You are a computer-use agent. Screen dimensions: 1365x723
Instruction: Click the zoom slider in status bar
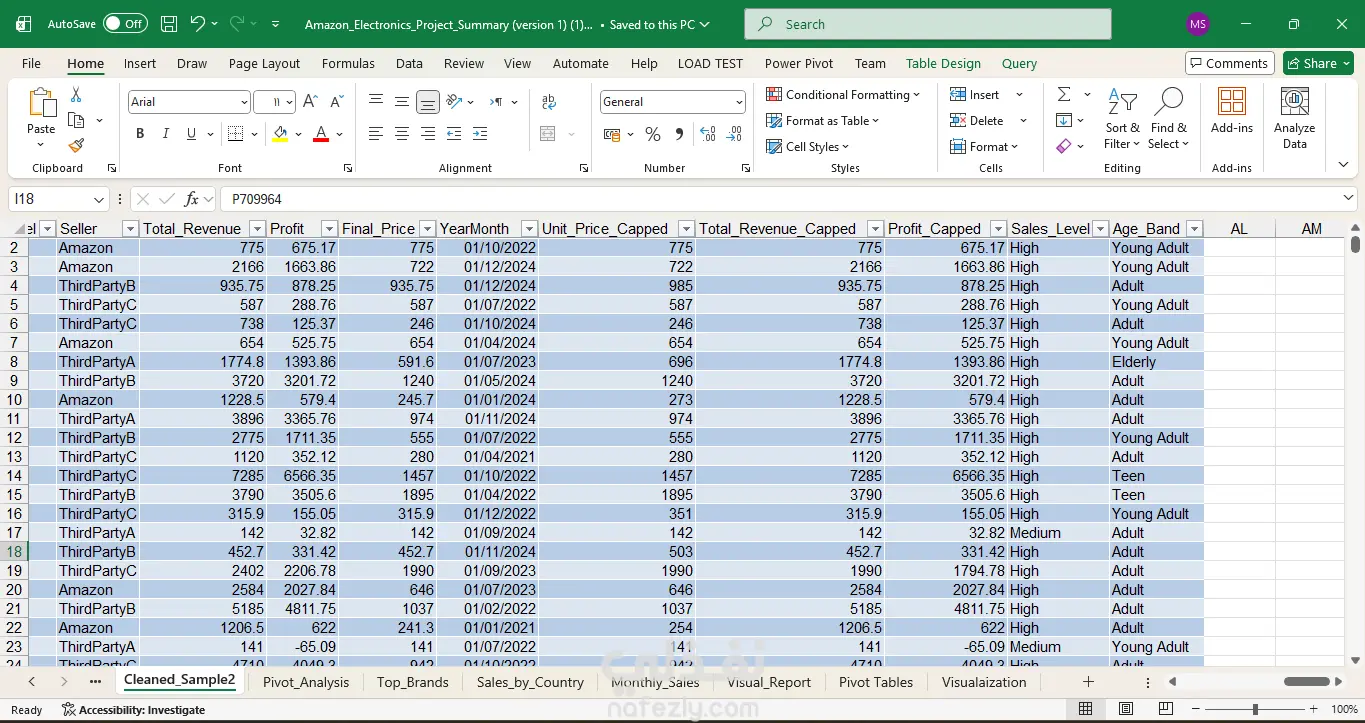click(x=1255, y=709)
